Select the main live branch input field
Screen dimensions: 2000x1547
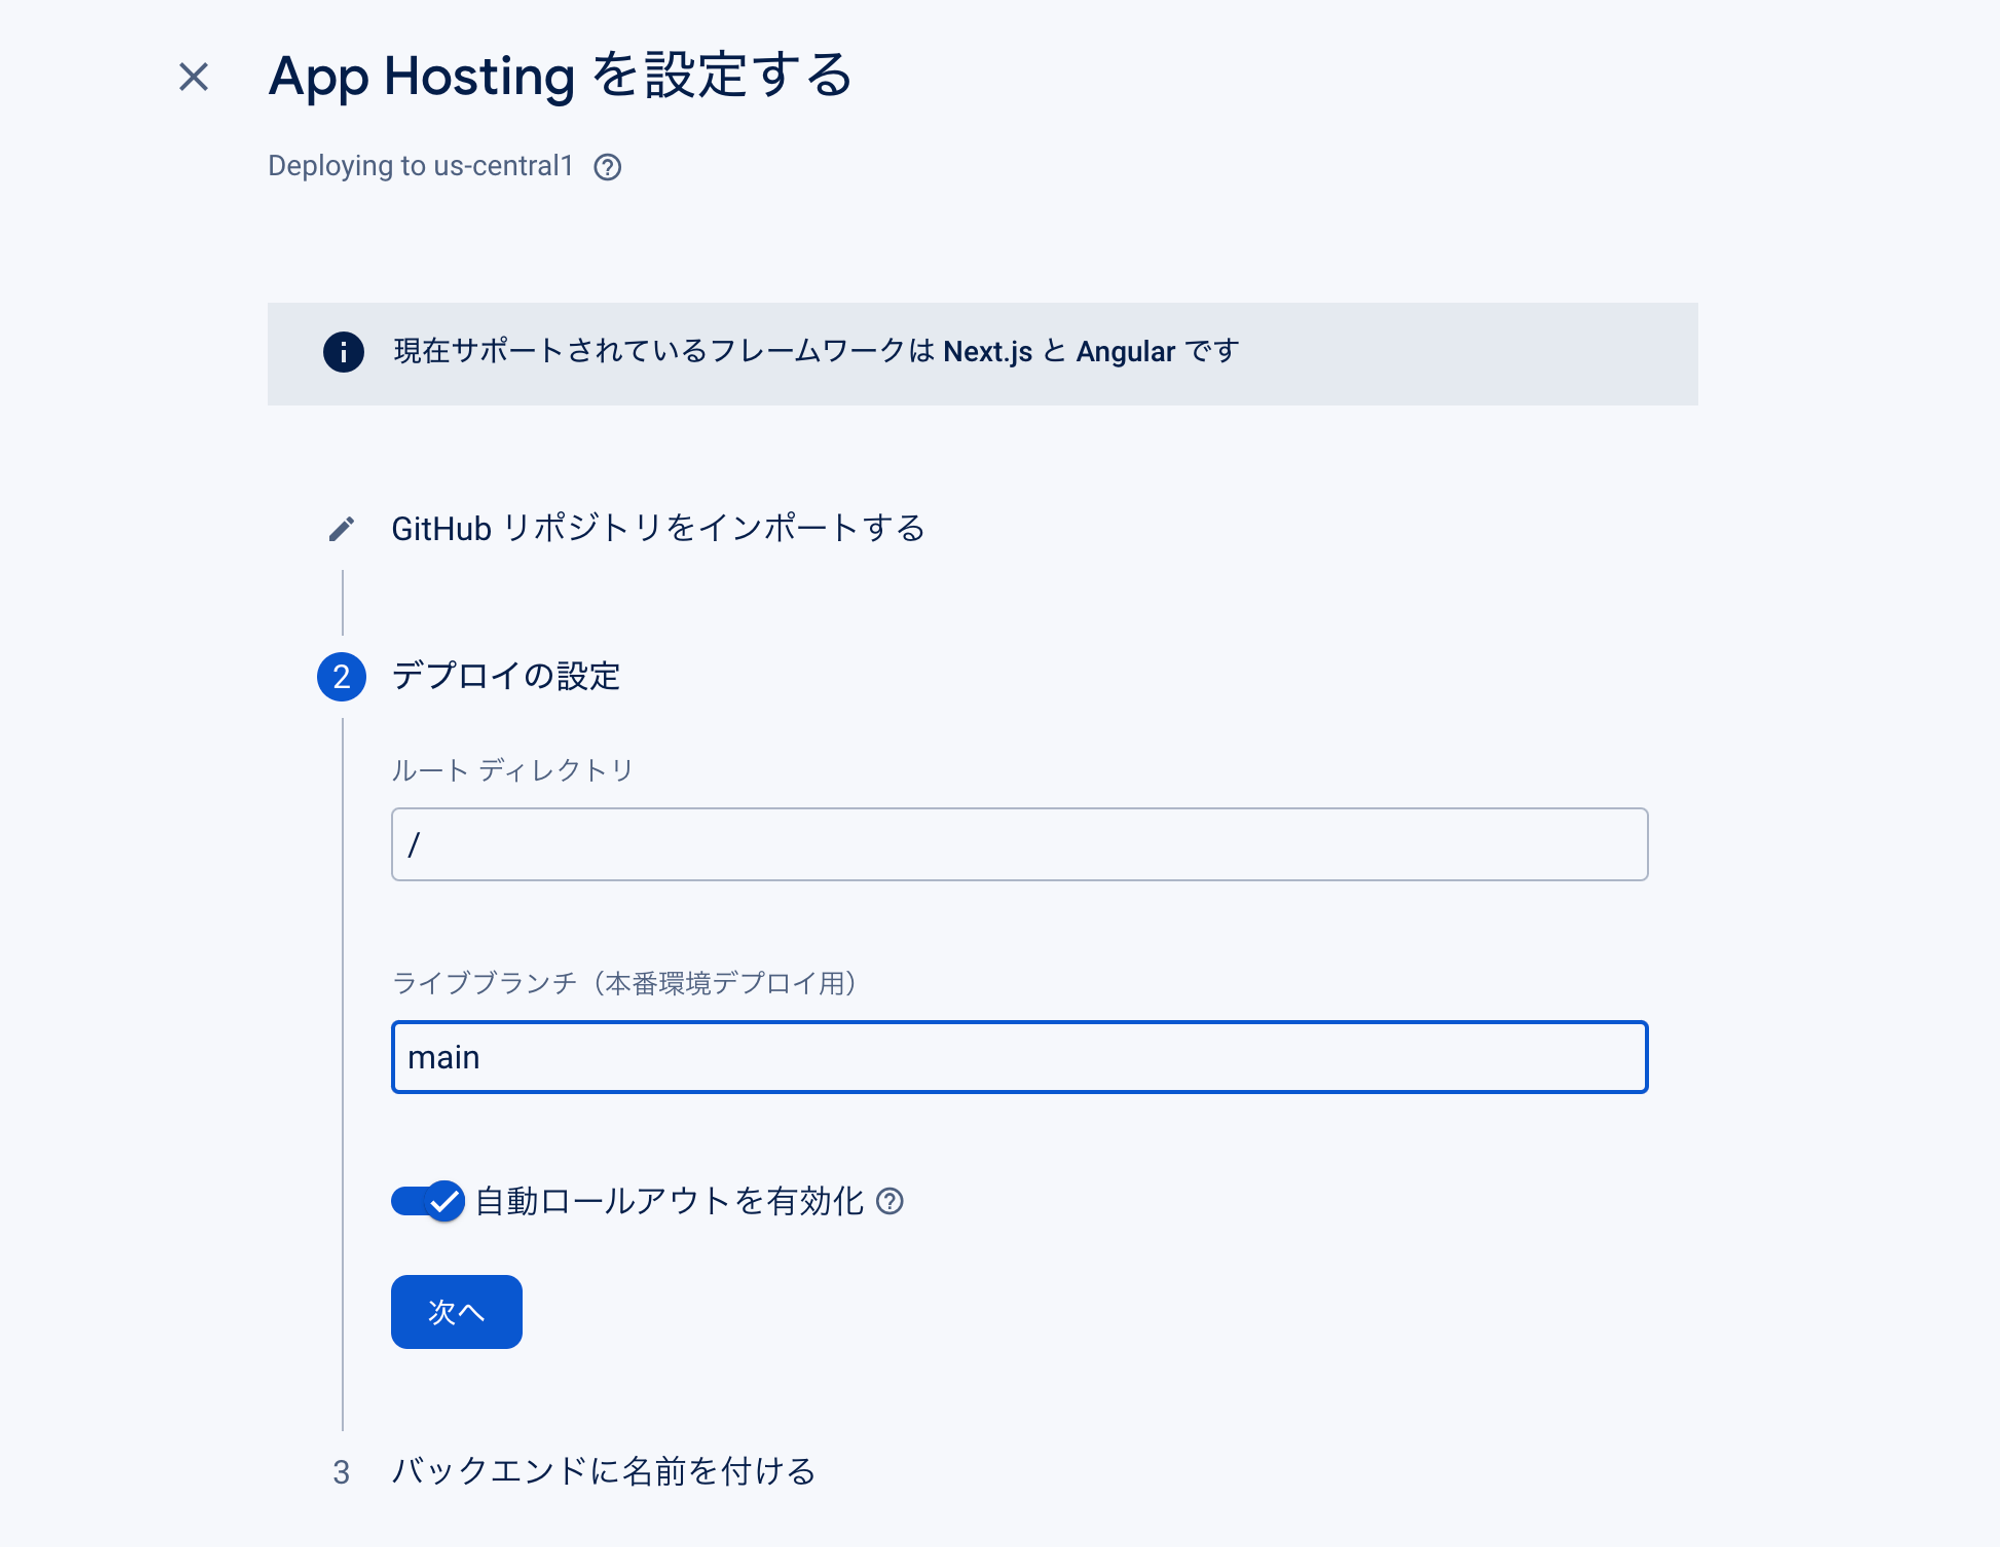click(1019, 1057)
